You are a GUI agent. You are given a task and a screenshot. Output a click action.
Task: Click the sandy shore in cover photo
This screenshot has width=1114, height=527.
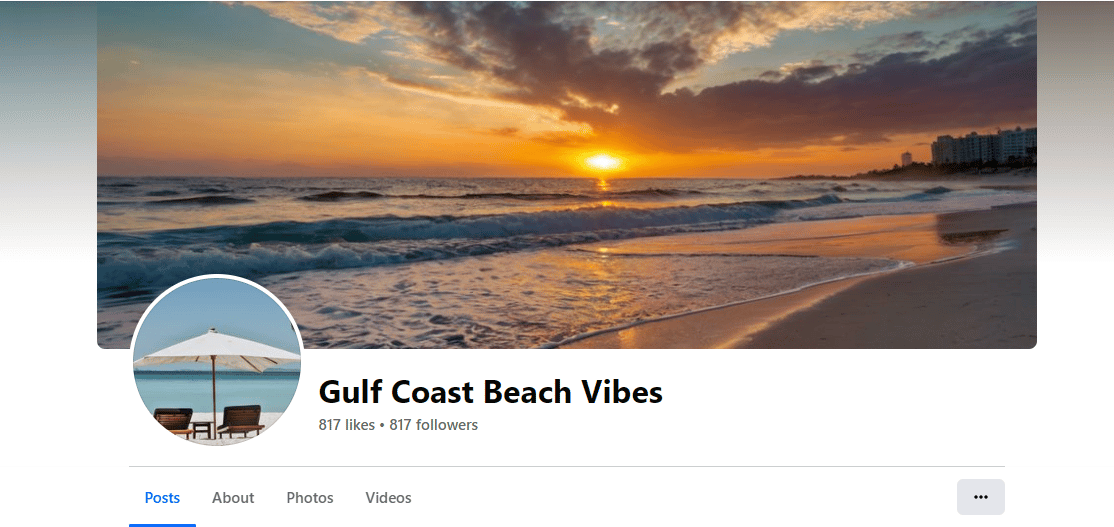point(888,298)
